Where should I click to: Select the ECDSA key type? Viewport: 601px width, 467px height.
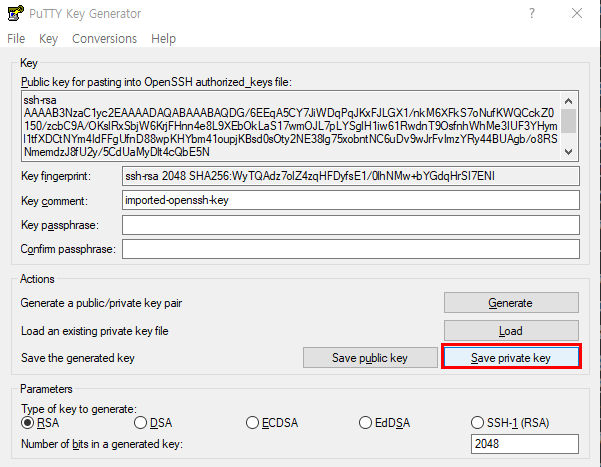(272, 423)
